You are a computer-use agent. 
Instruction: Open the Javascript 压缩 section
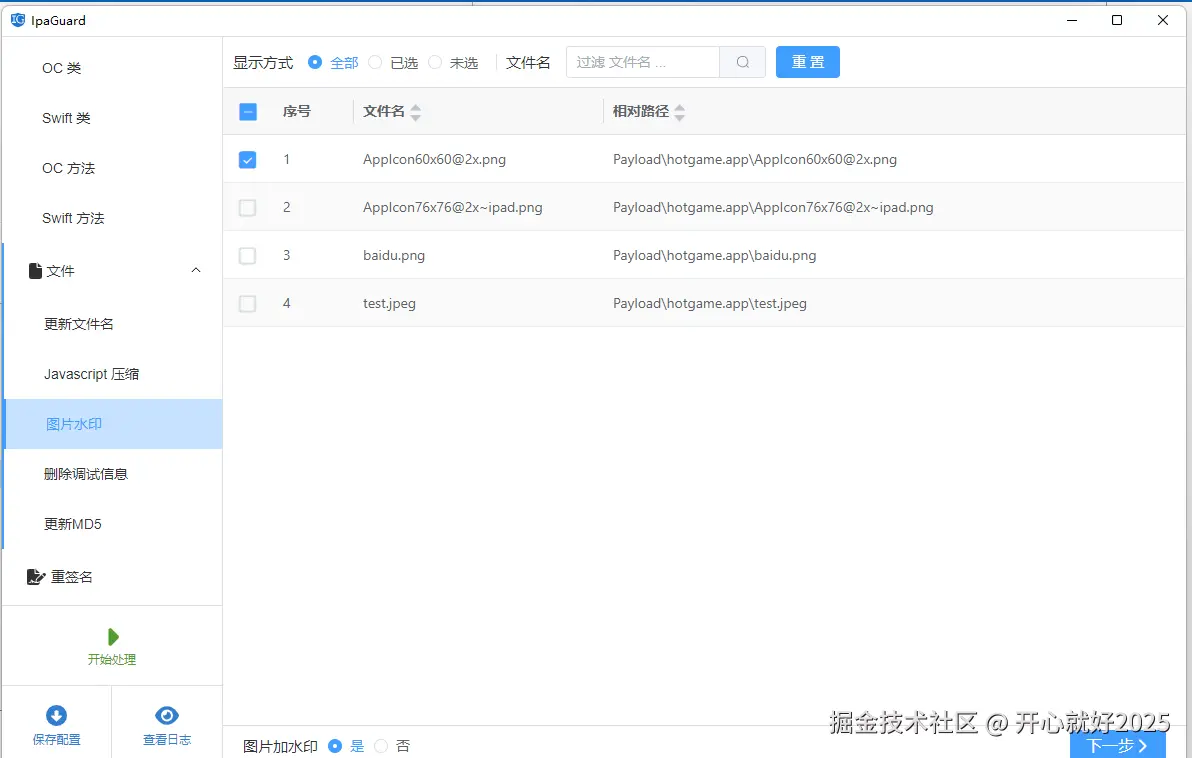point(91,373)
